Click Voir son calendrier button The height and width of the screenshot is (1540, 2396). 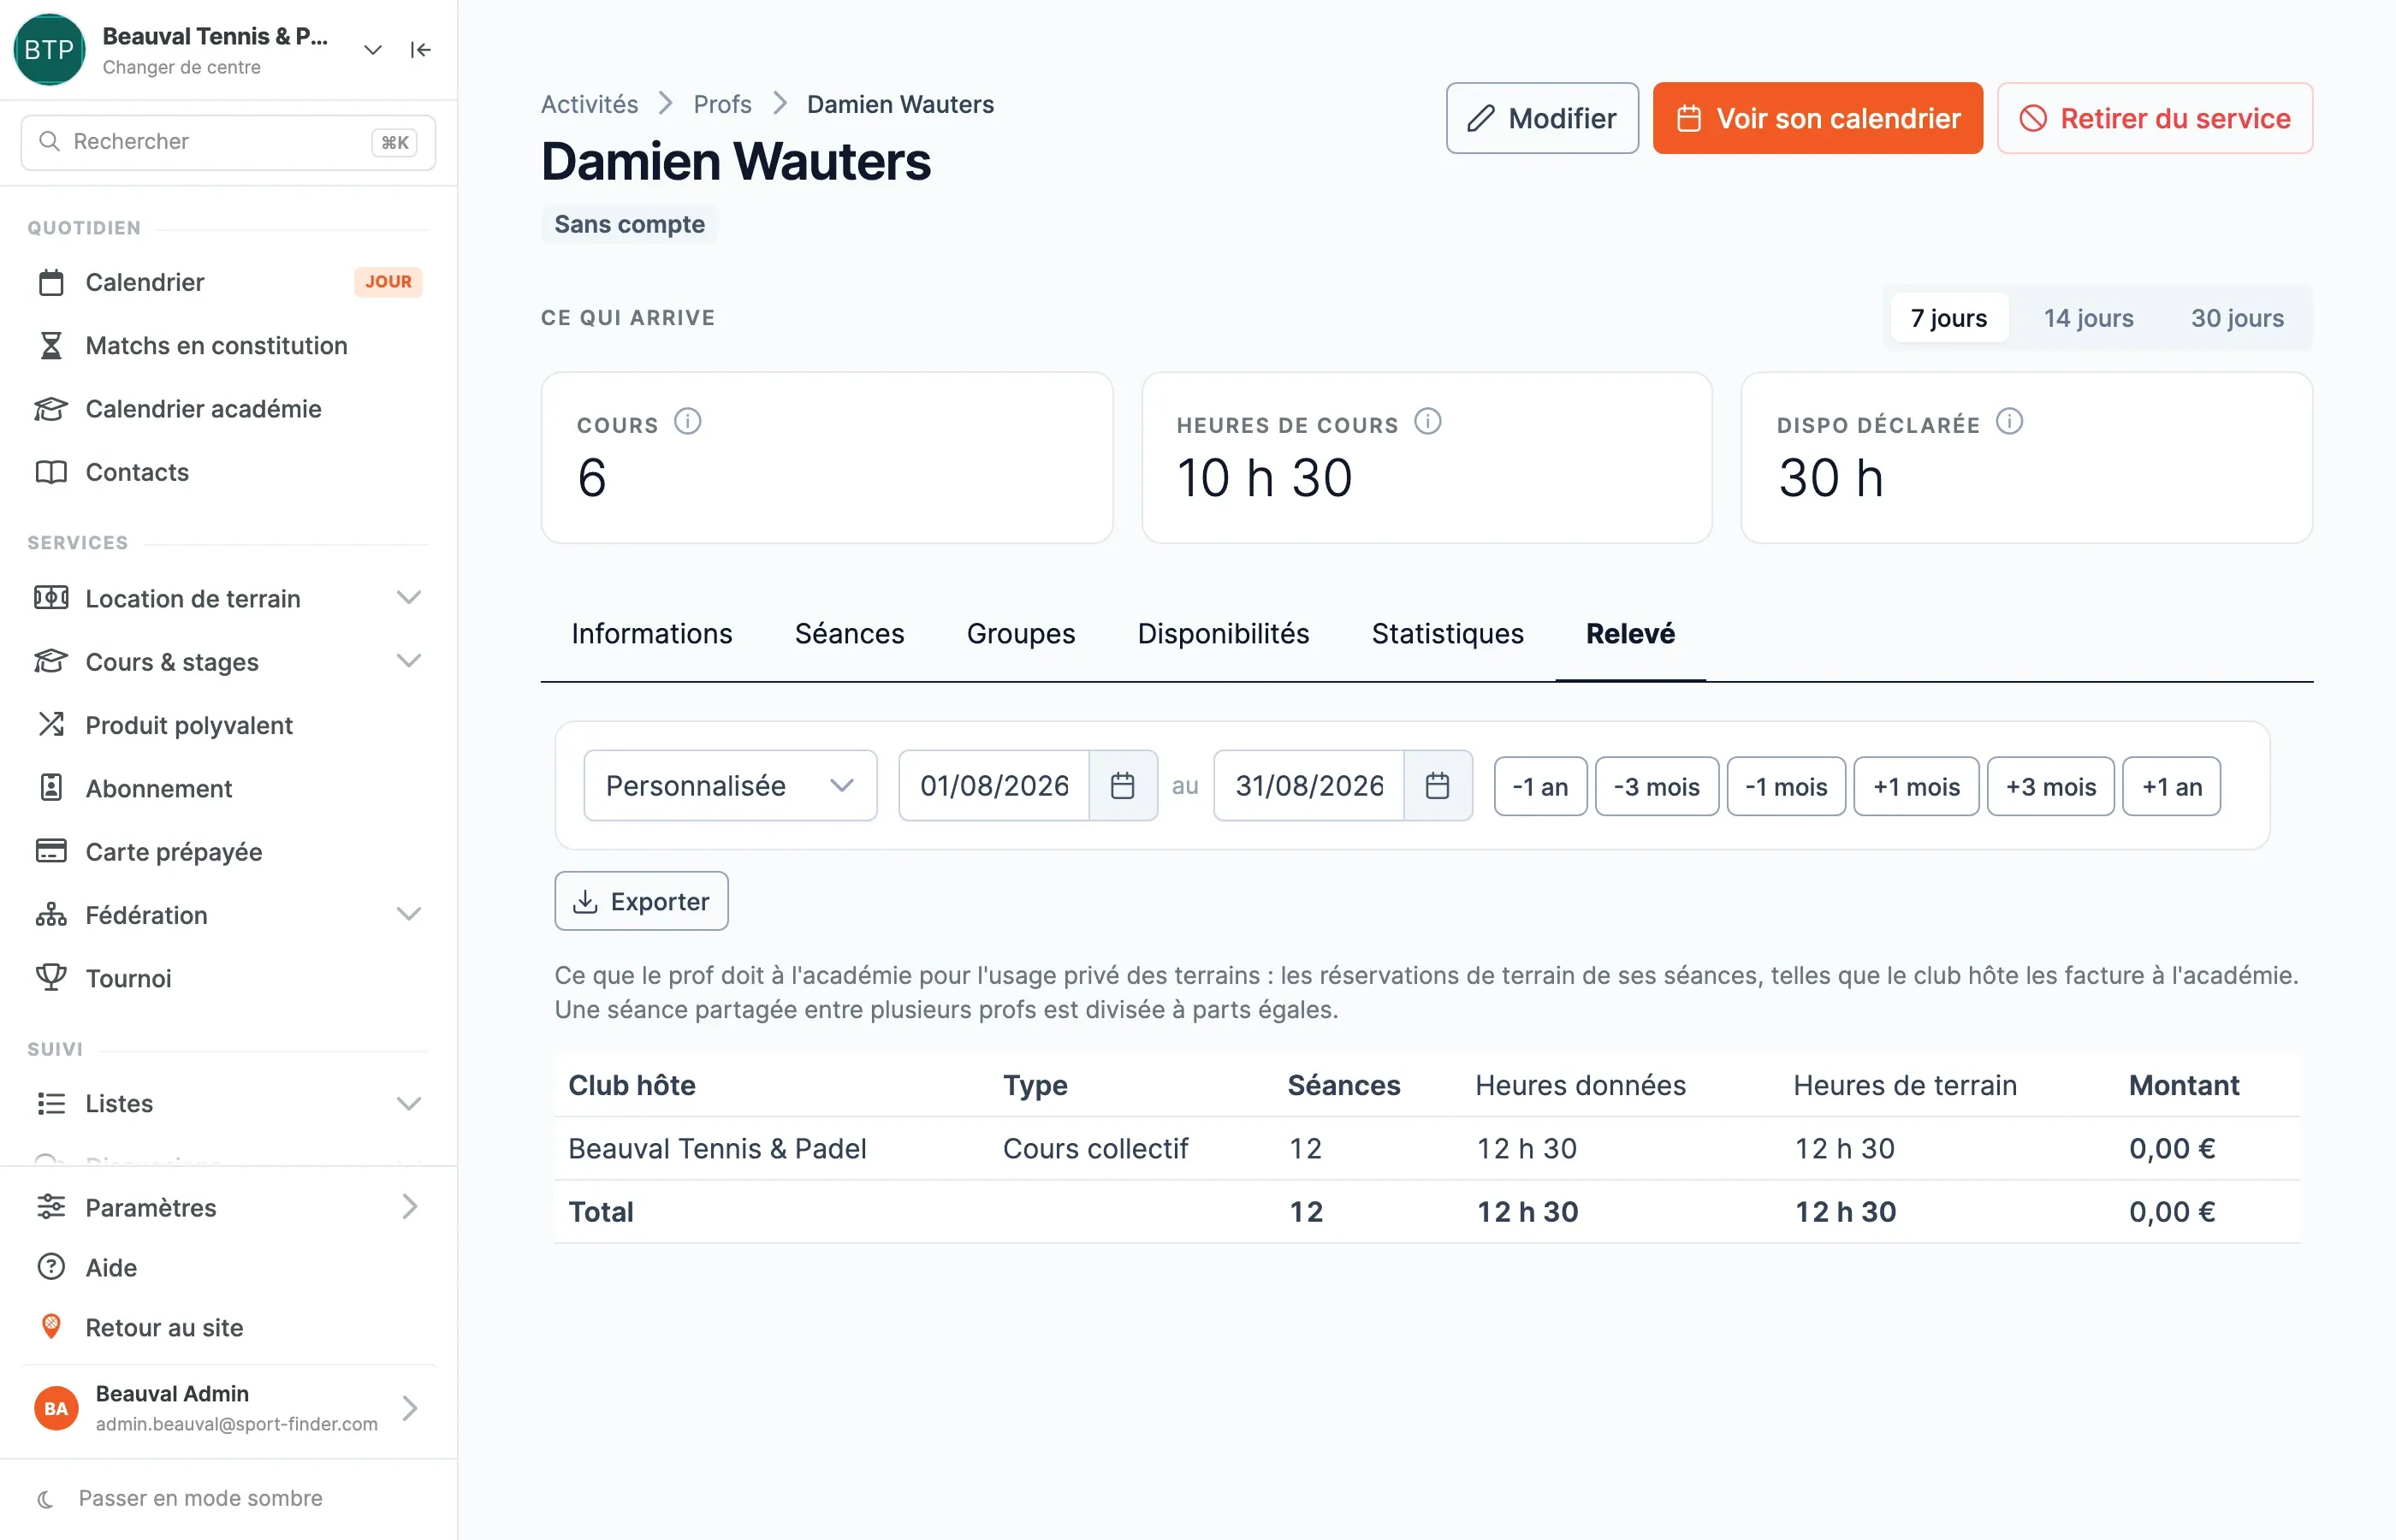pos(1817,118)
